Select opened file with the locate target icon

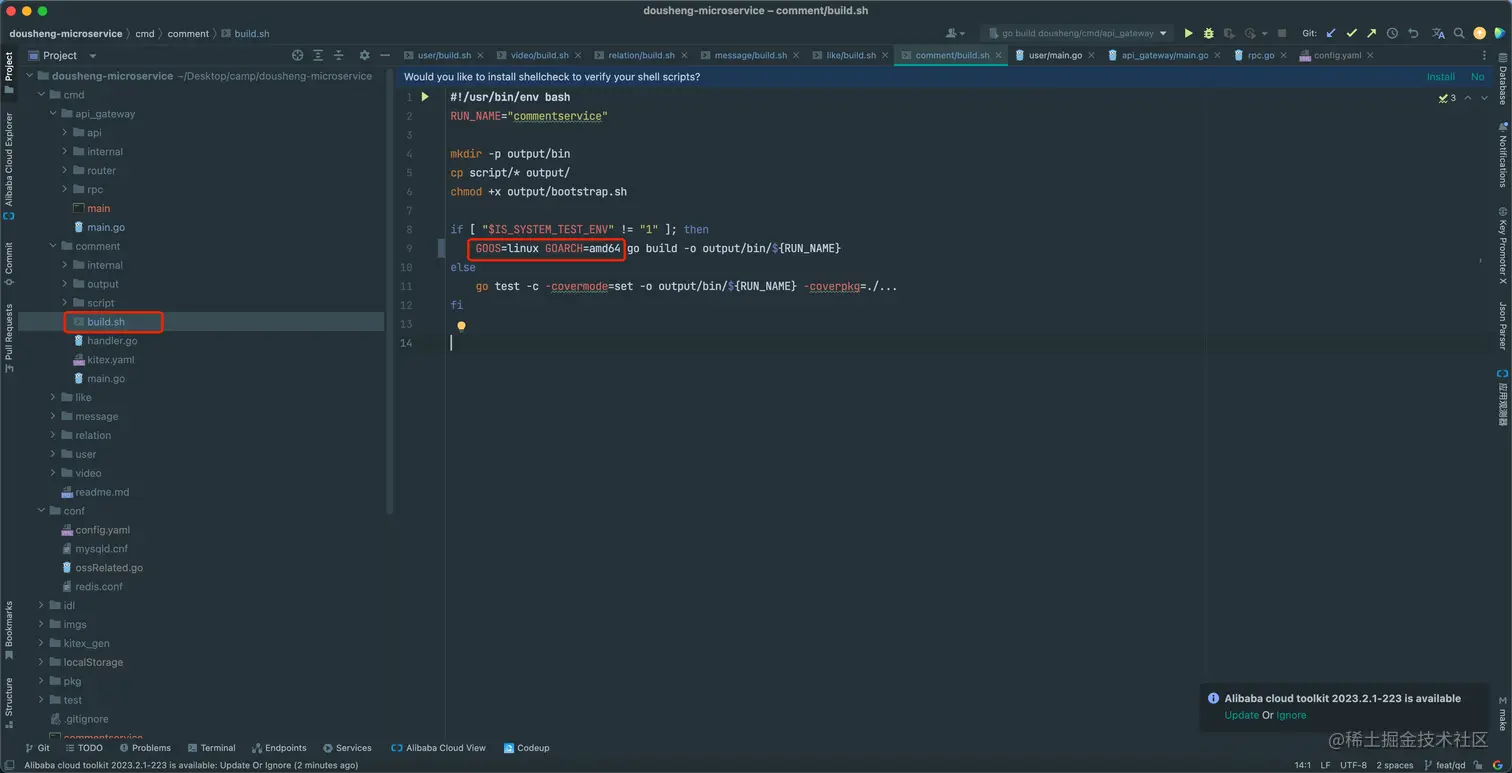(297, 55)
